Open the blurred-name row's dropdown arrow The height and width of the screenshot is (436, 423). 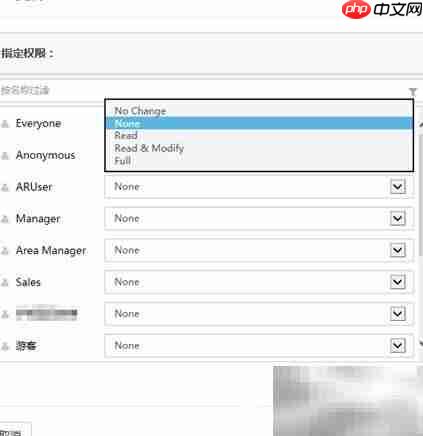tap(398, 314)
